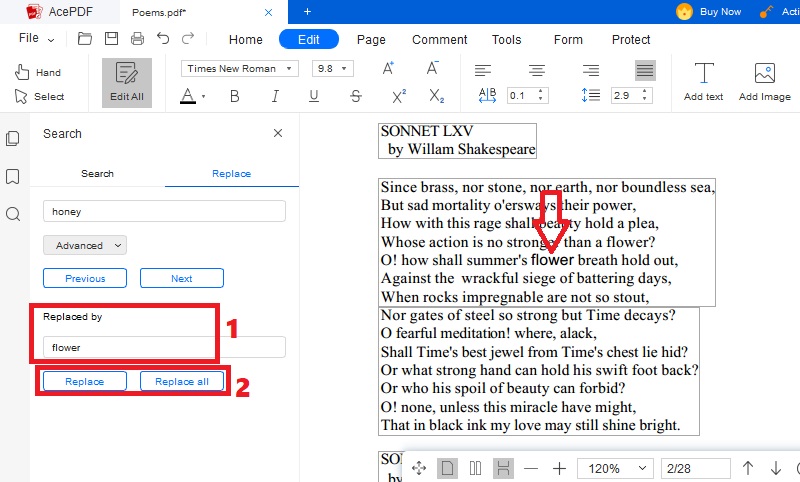This screenshot has width=800, height=482.
Task: Open the Page tab
Action: pyautogui.click(x=371, y=39)
